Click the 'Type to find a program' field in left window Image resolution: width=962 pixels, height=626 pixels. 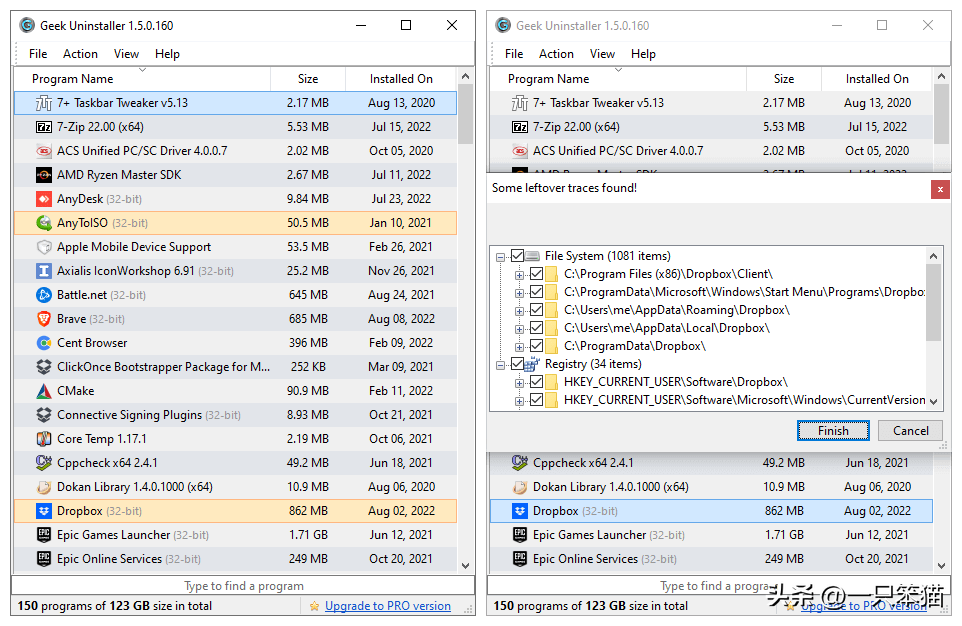point(243,585)
